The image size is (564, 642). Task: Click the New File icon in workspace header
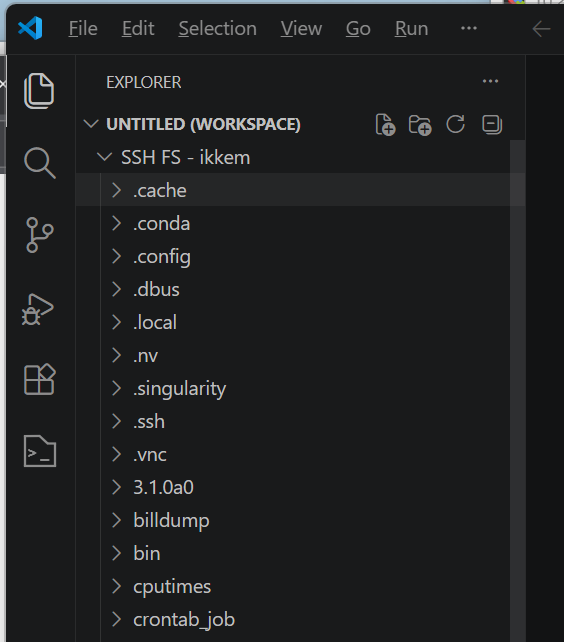point(385,124)
